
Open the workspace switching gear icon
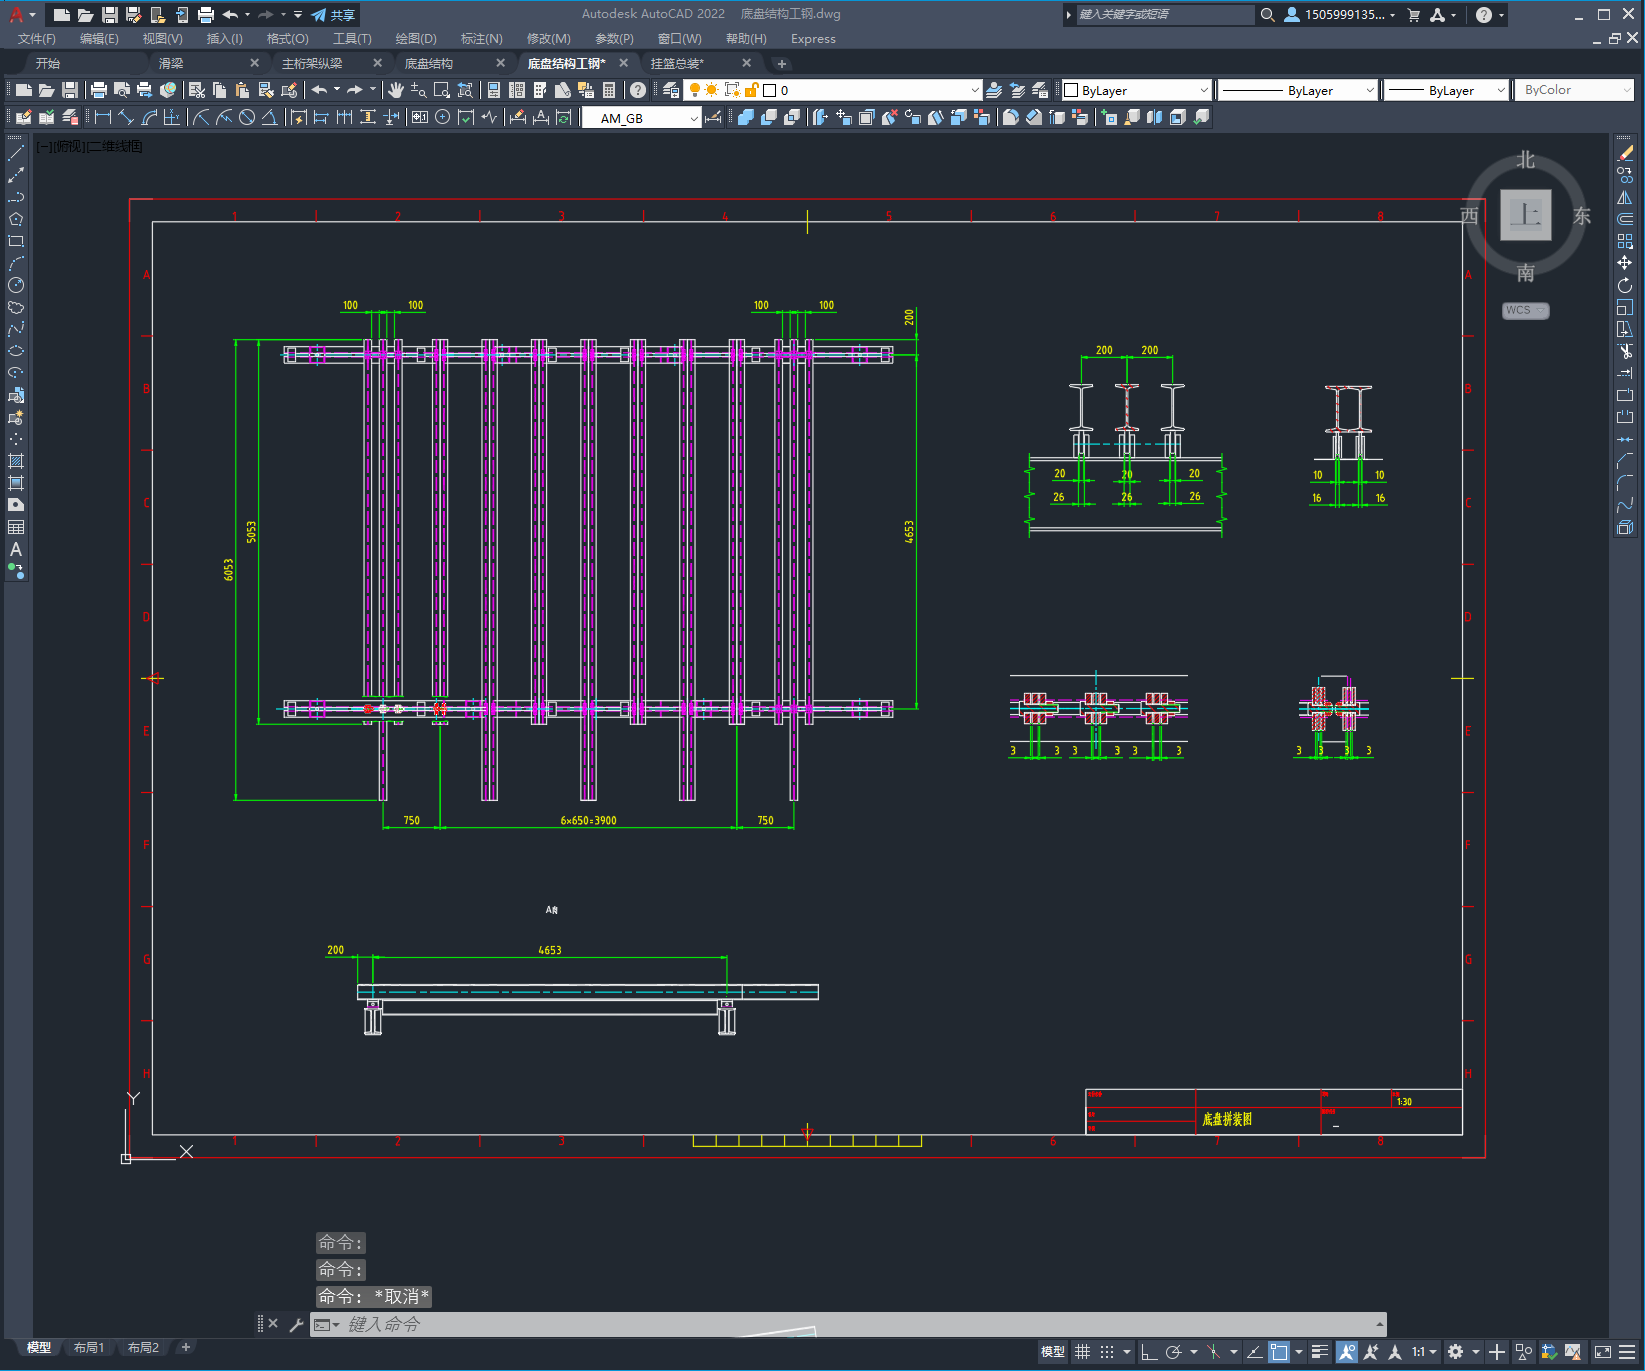[1456, 1352]
